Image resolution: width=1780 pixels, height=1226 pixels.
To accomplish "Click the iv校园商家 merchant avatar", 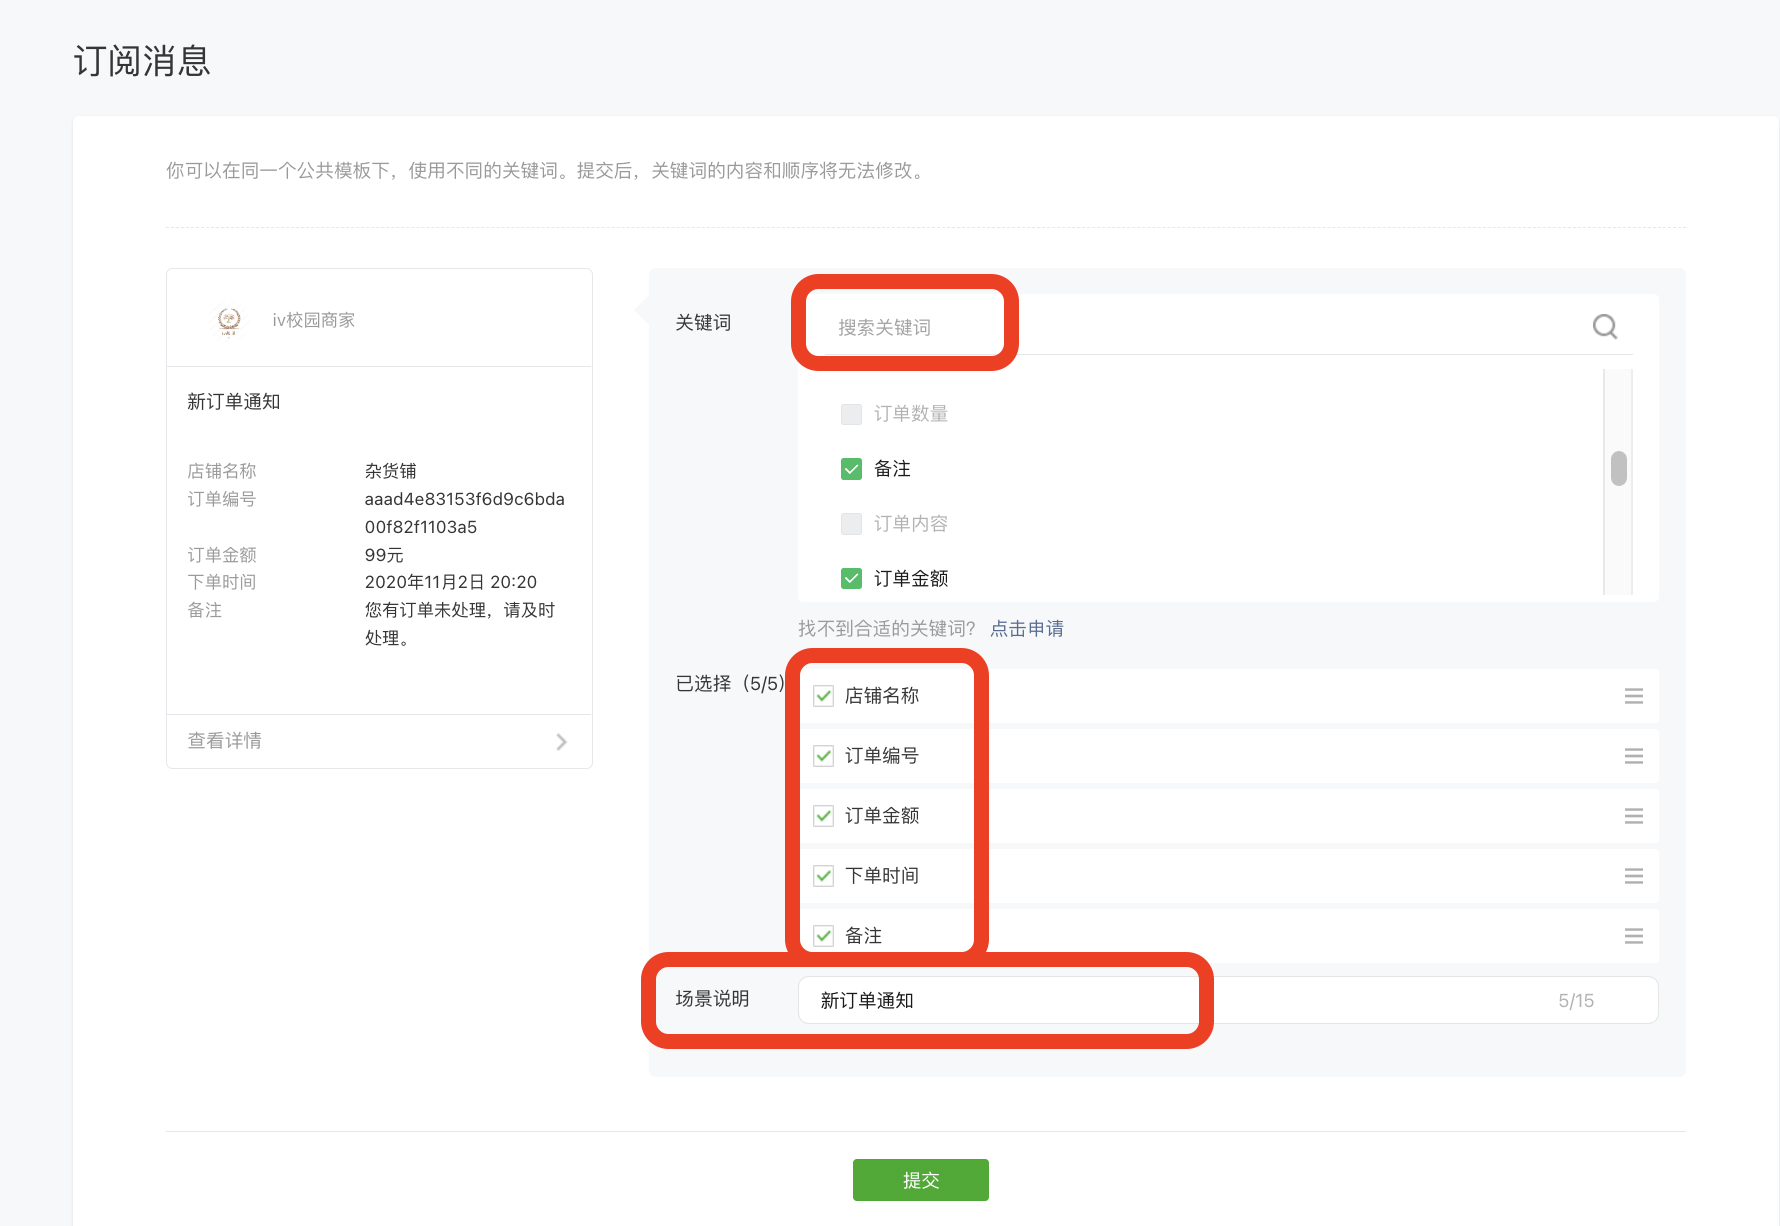I will [x=229, y=320].
